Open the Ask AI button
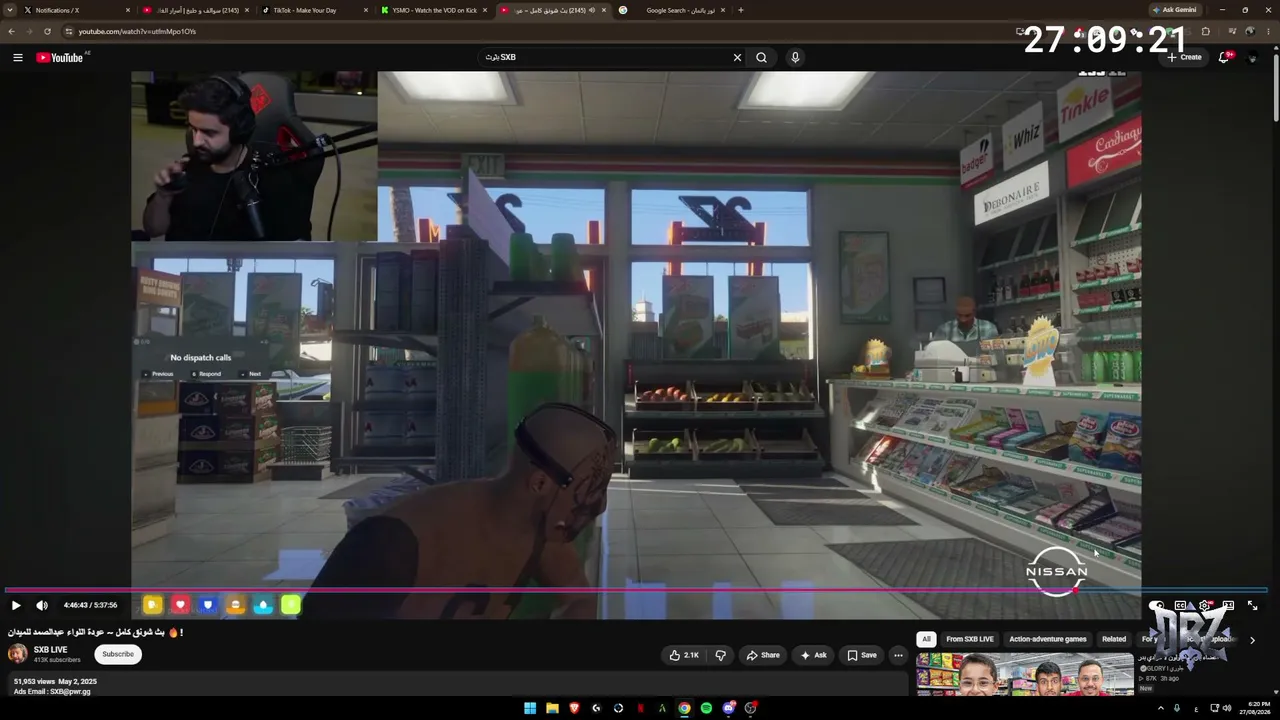 (x=813, y=655)
